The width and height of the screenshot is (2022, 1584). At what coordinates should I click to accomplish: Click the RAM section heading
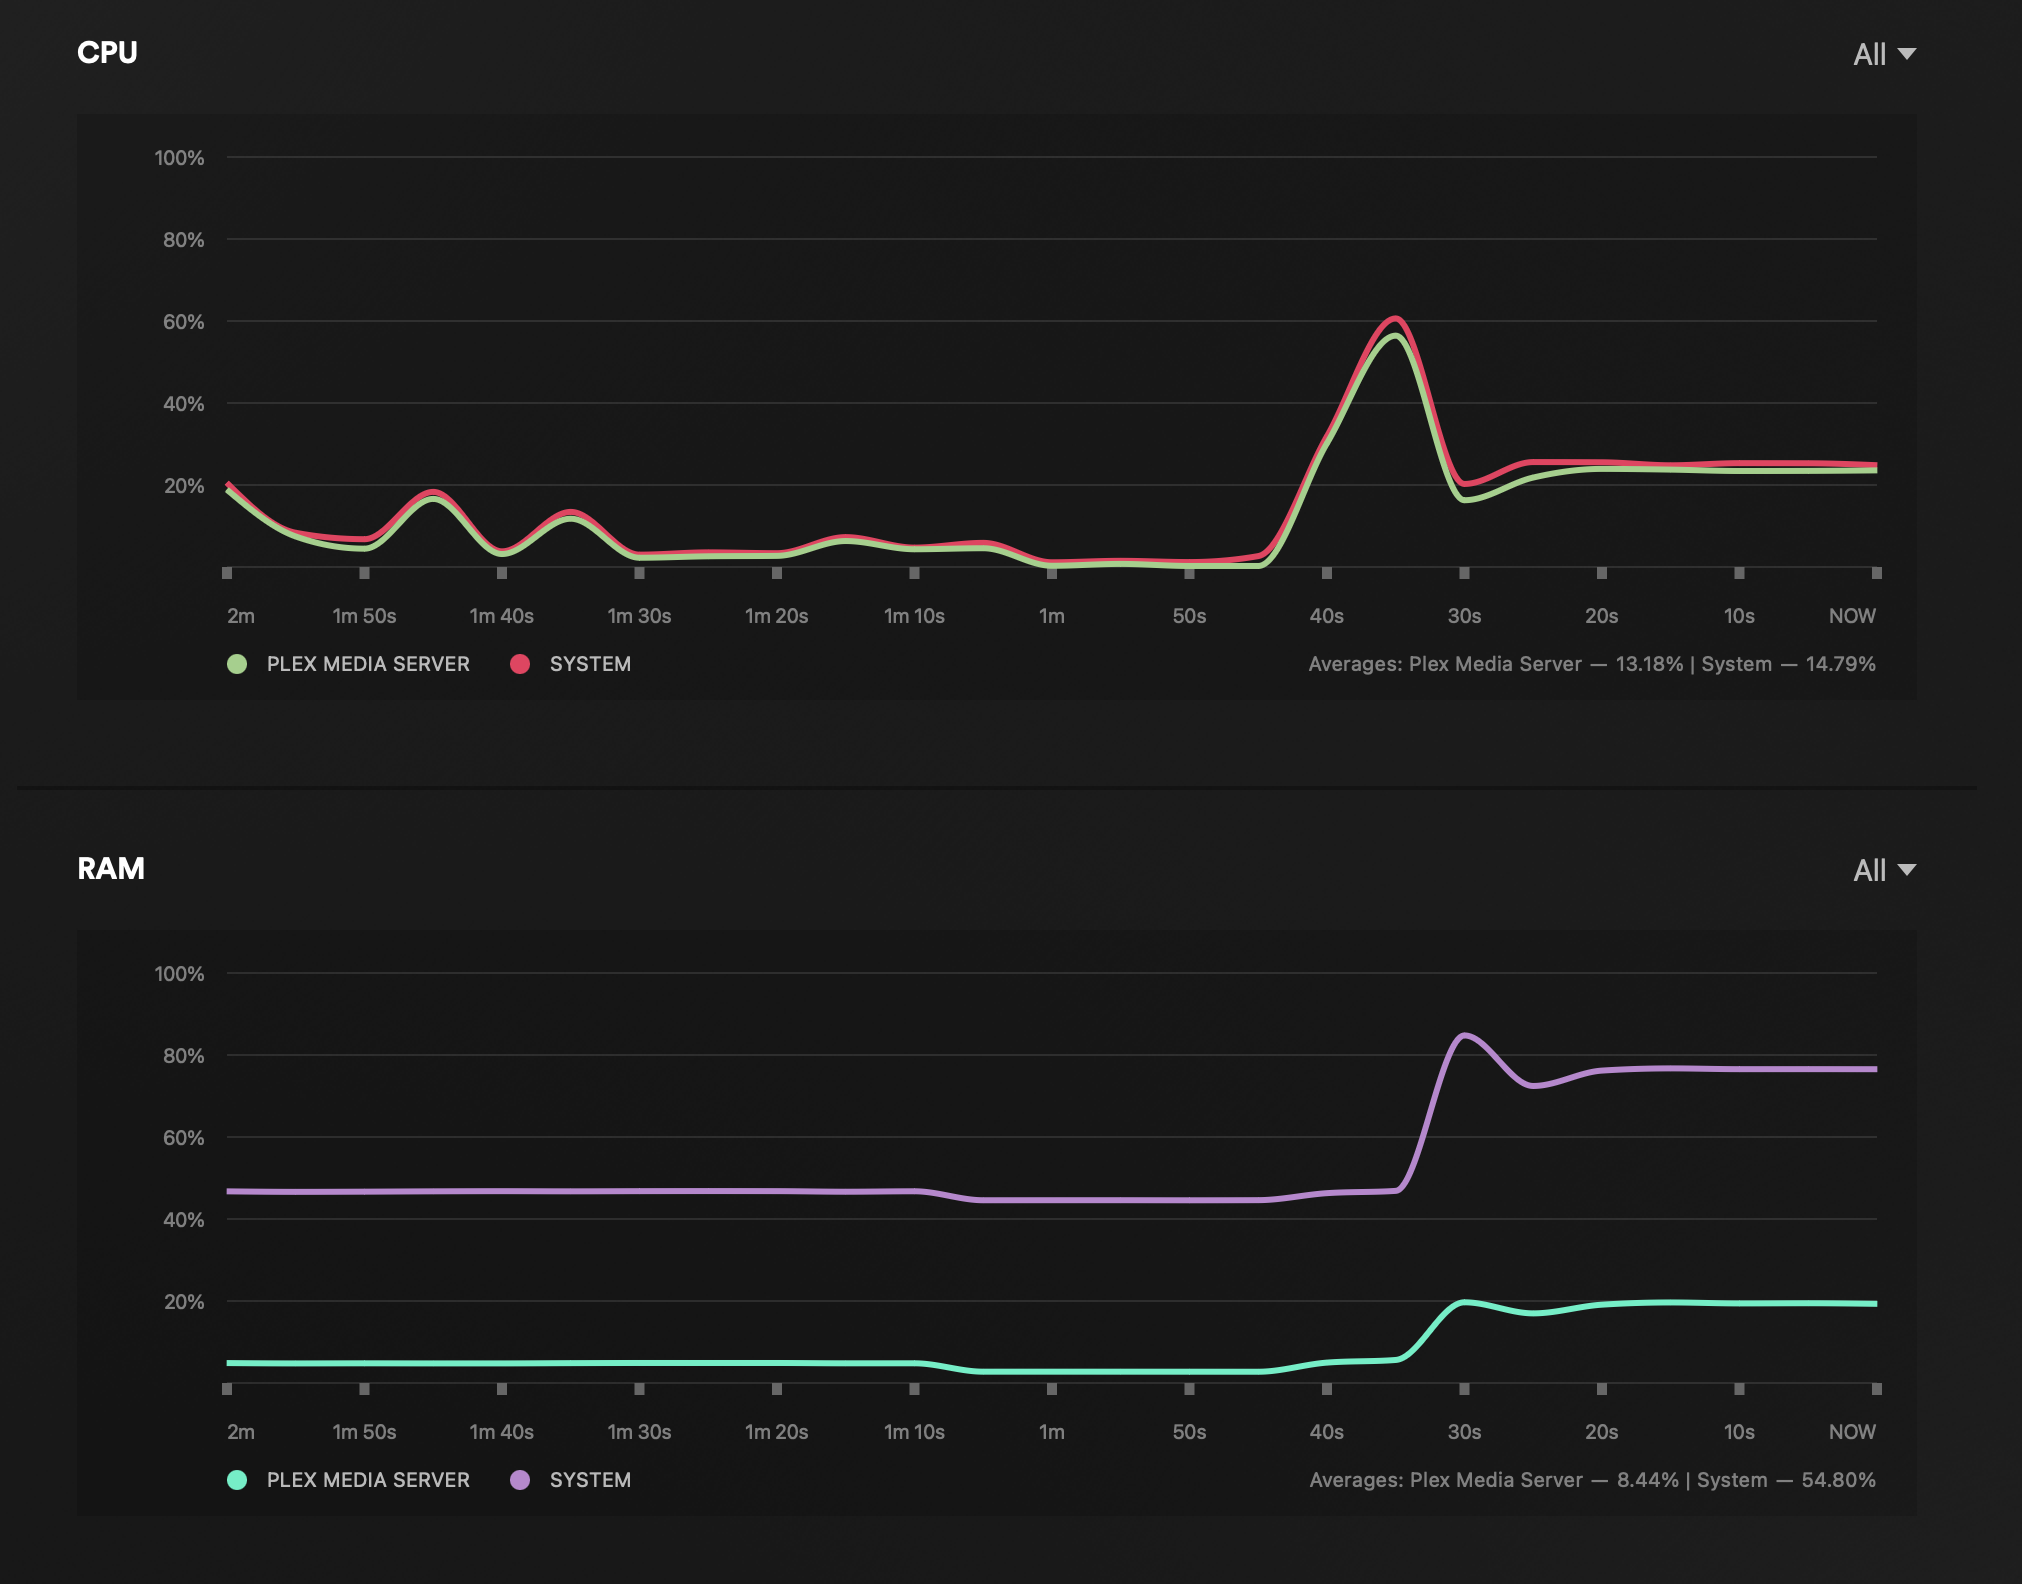tap(111, 868)
